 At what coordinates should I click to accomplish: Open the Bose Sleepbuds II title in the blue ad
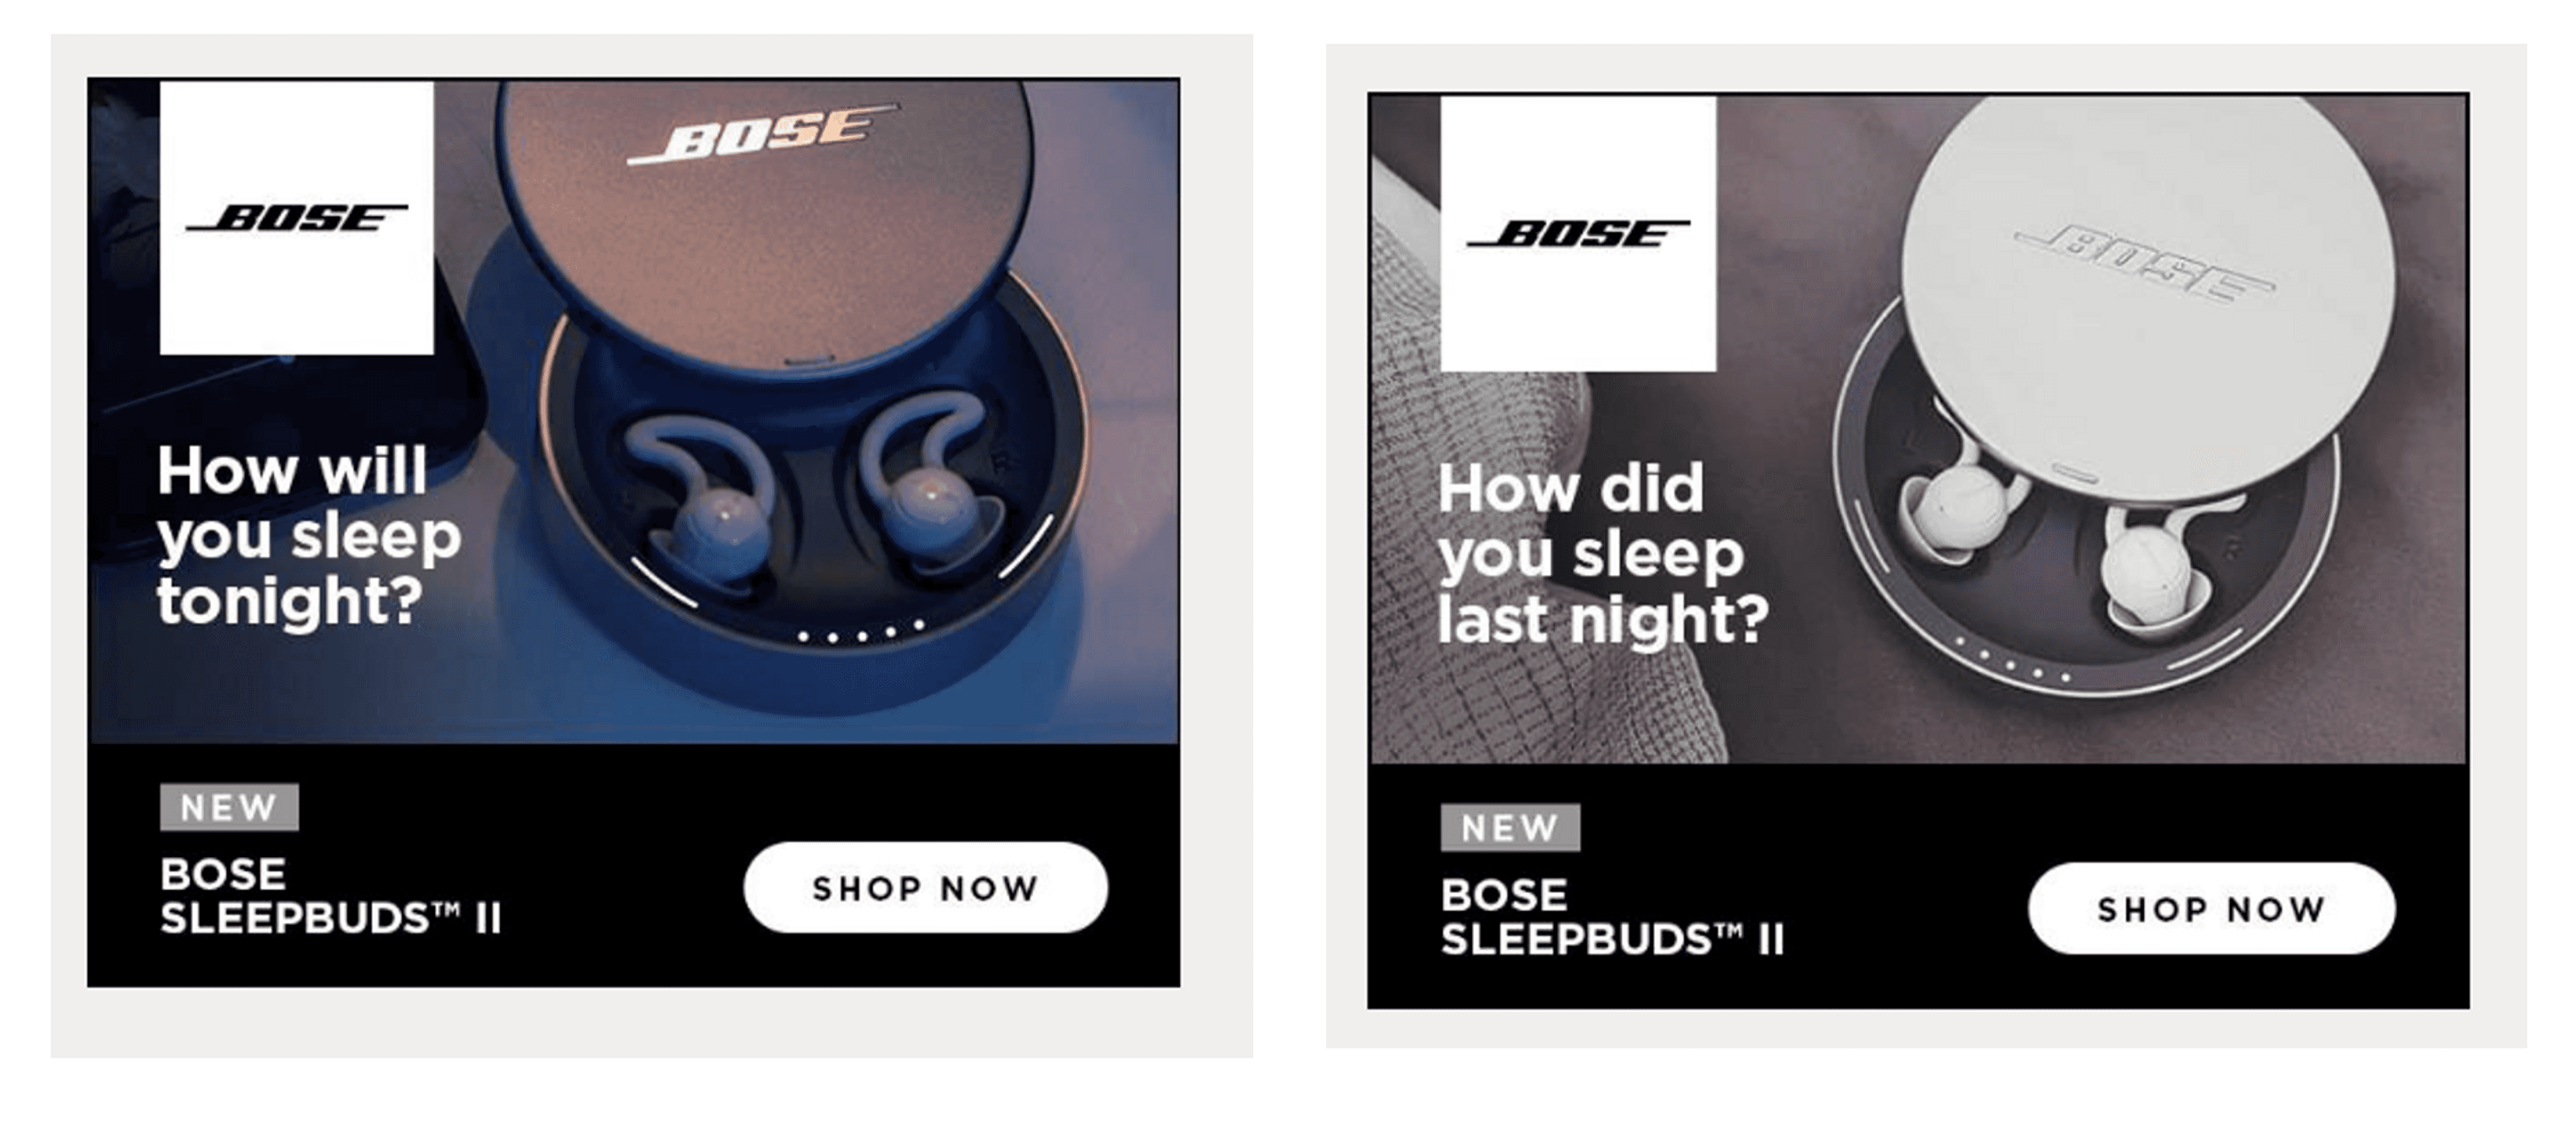click(x=330, y=895)
